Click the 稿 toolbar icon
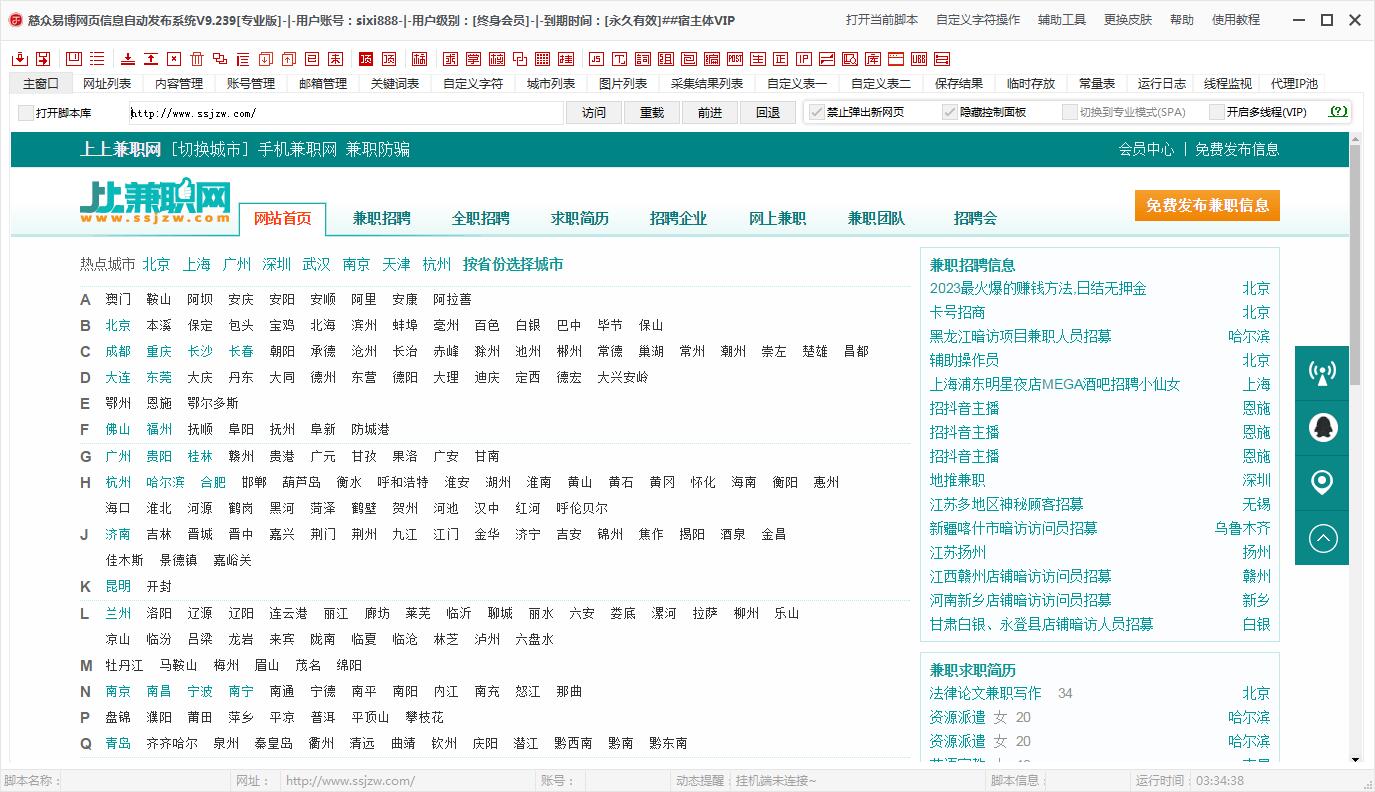Viewport: 1375px width, 792px height. pos(419,59)
